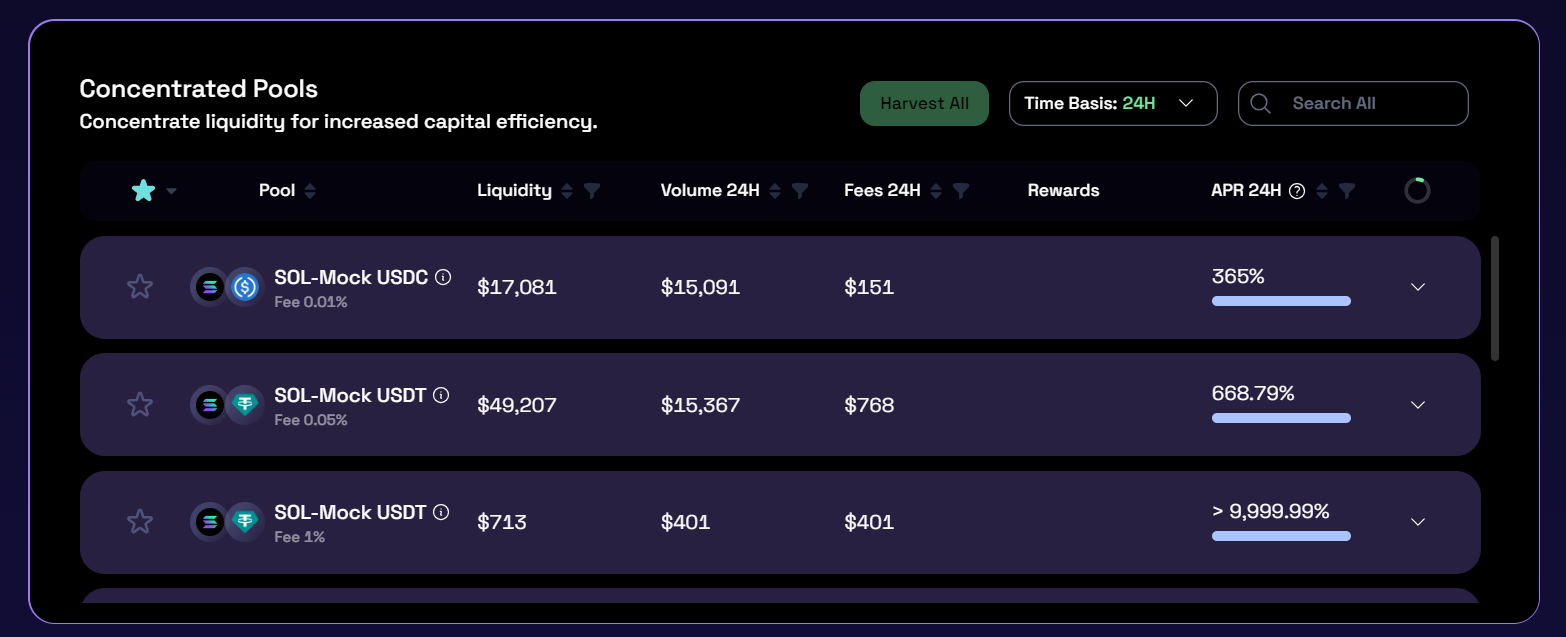1566x637 pixels.
Task: Expand the SOL-Mock USDC pool row
Action: pos(1417,287)
